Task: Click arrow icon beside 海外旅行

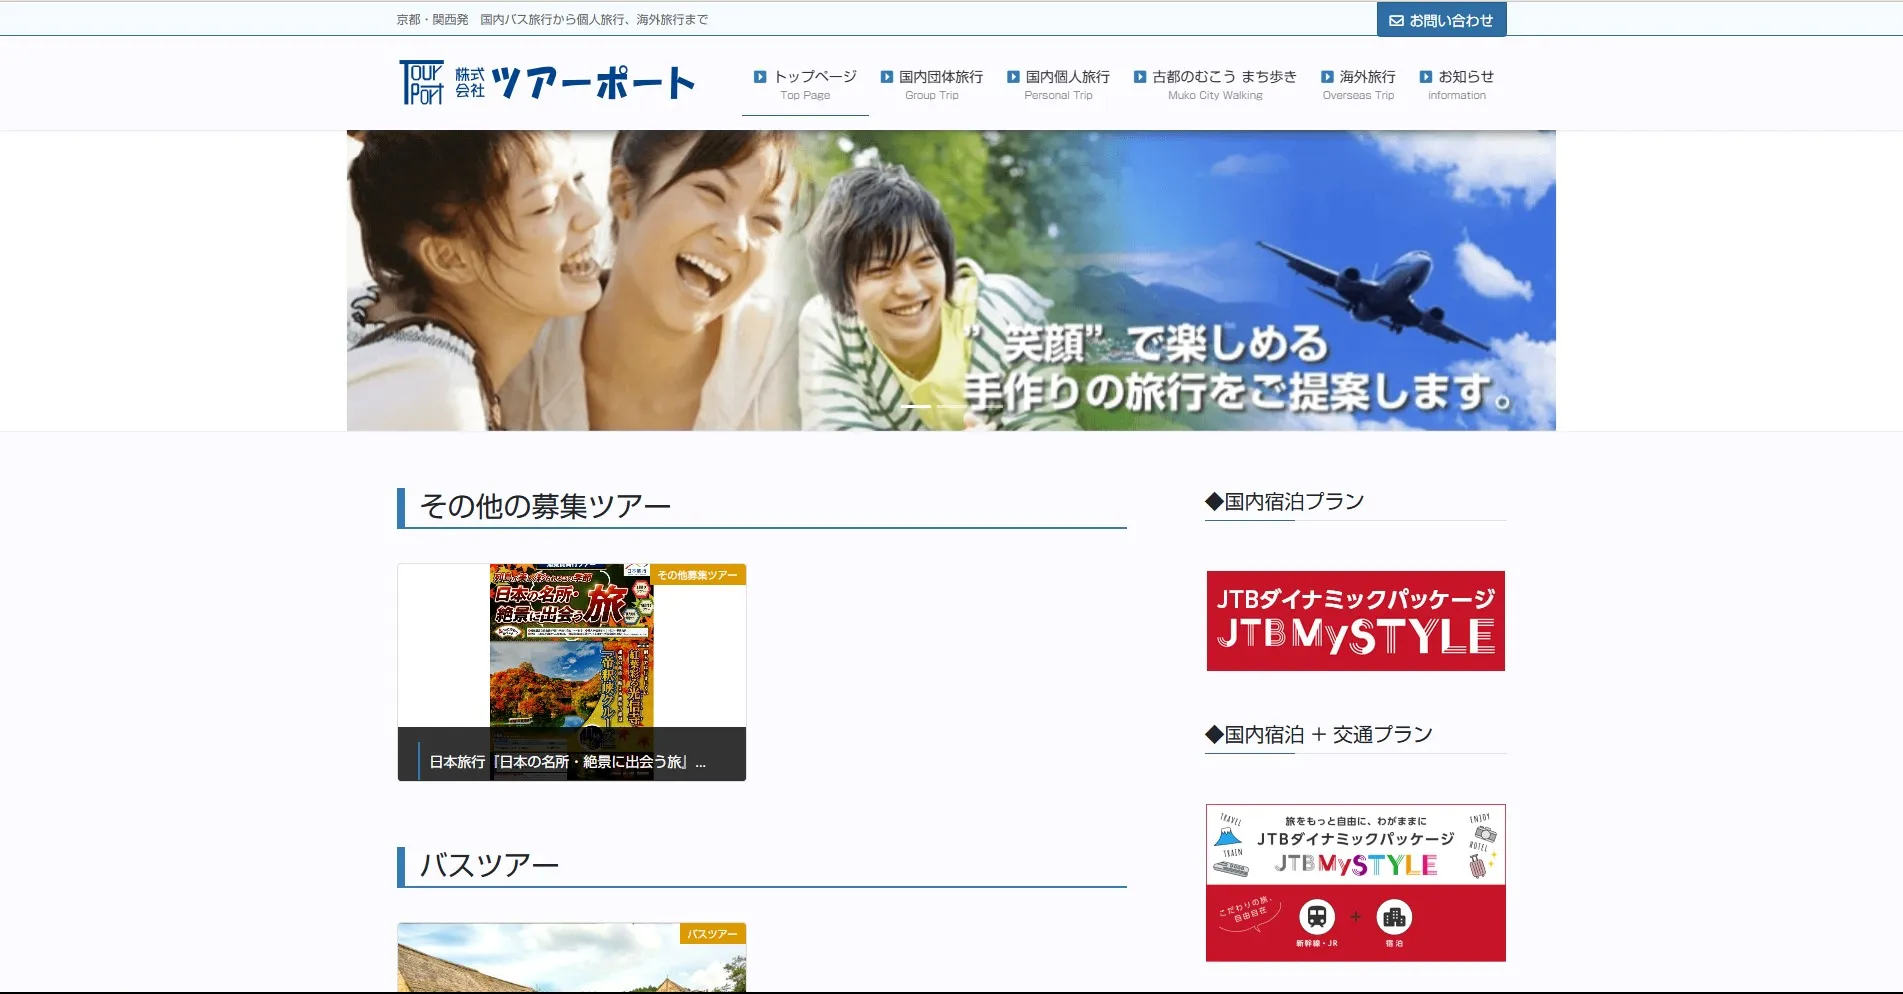Action: [1327, 77]
